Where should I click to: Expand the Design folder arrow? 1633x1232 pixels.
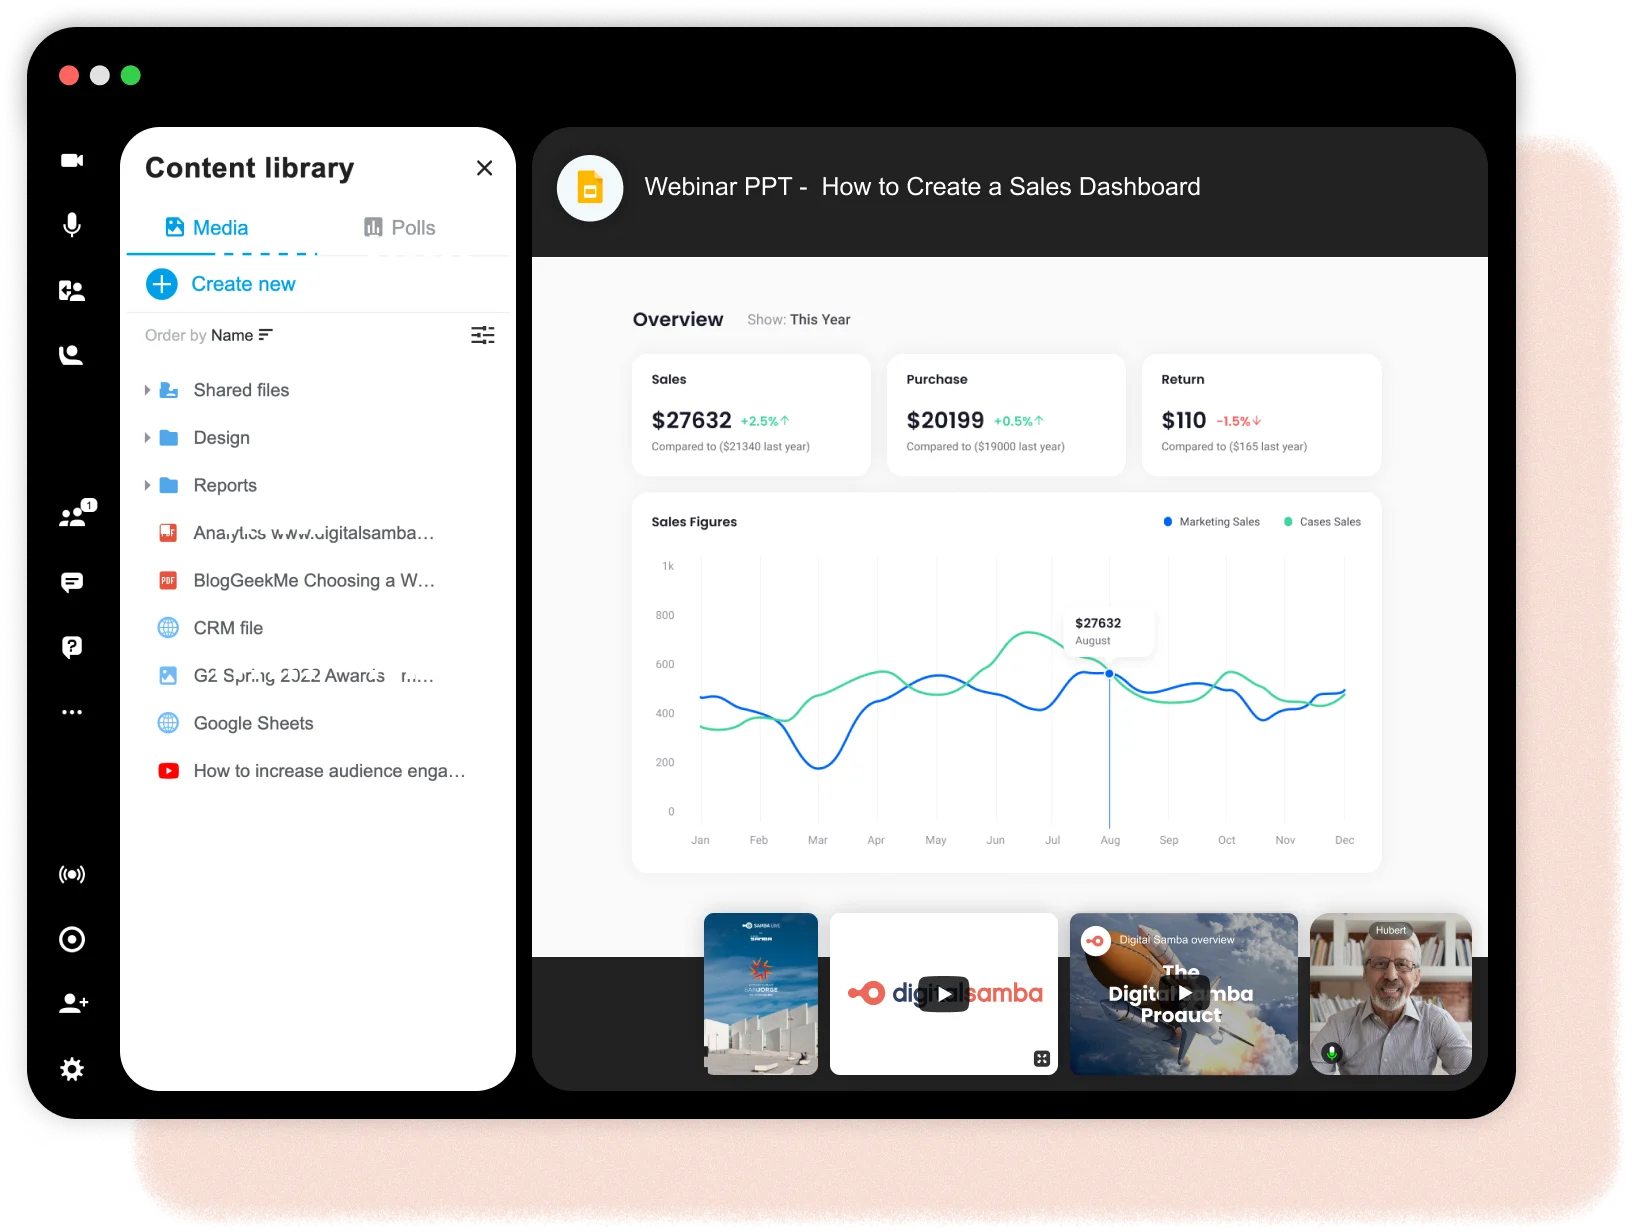coord(147,438)
